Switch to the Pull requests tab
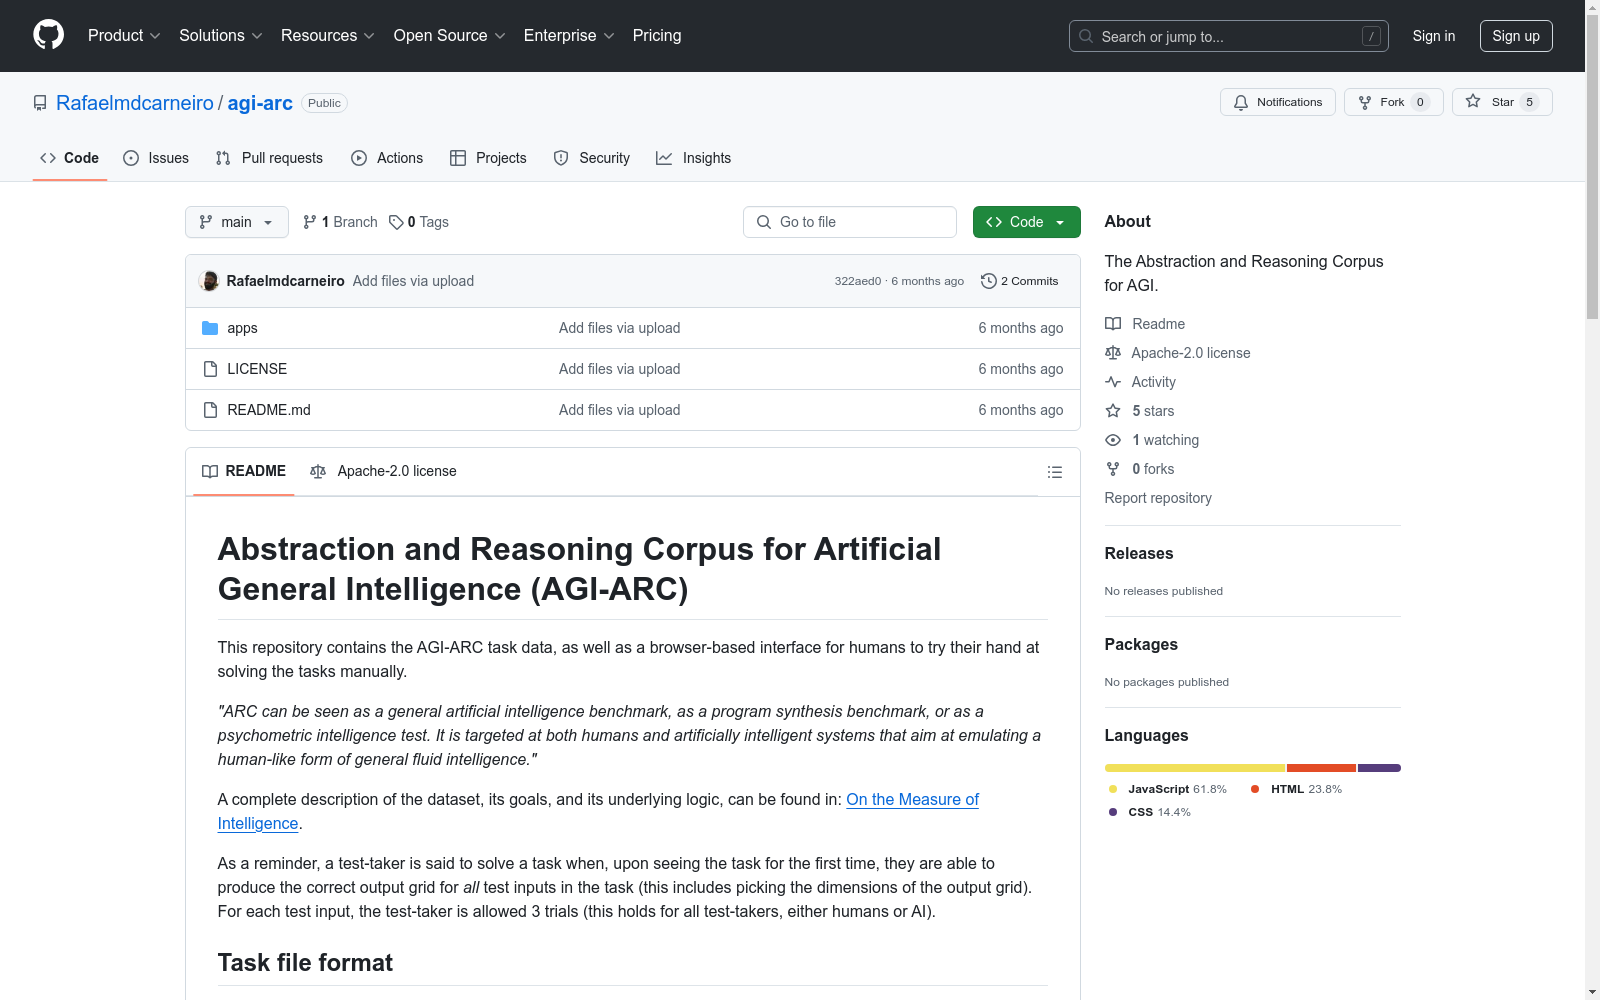This screenshot has width=1600, height=1000. pyautogui.click(x=269, y=158)
